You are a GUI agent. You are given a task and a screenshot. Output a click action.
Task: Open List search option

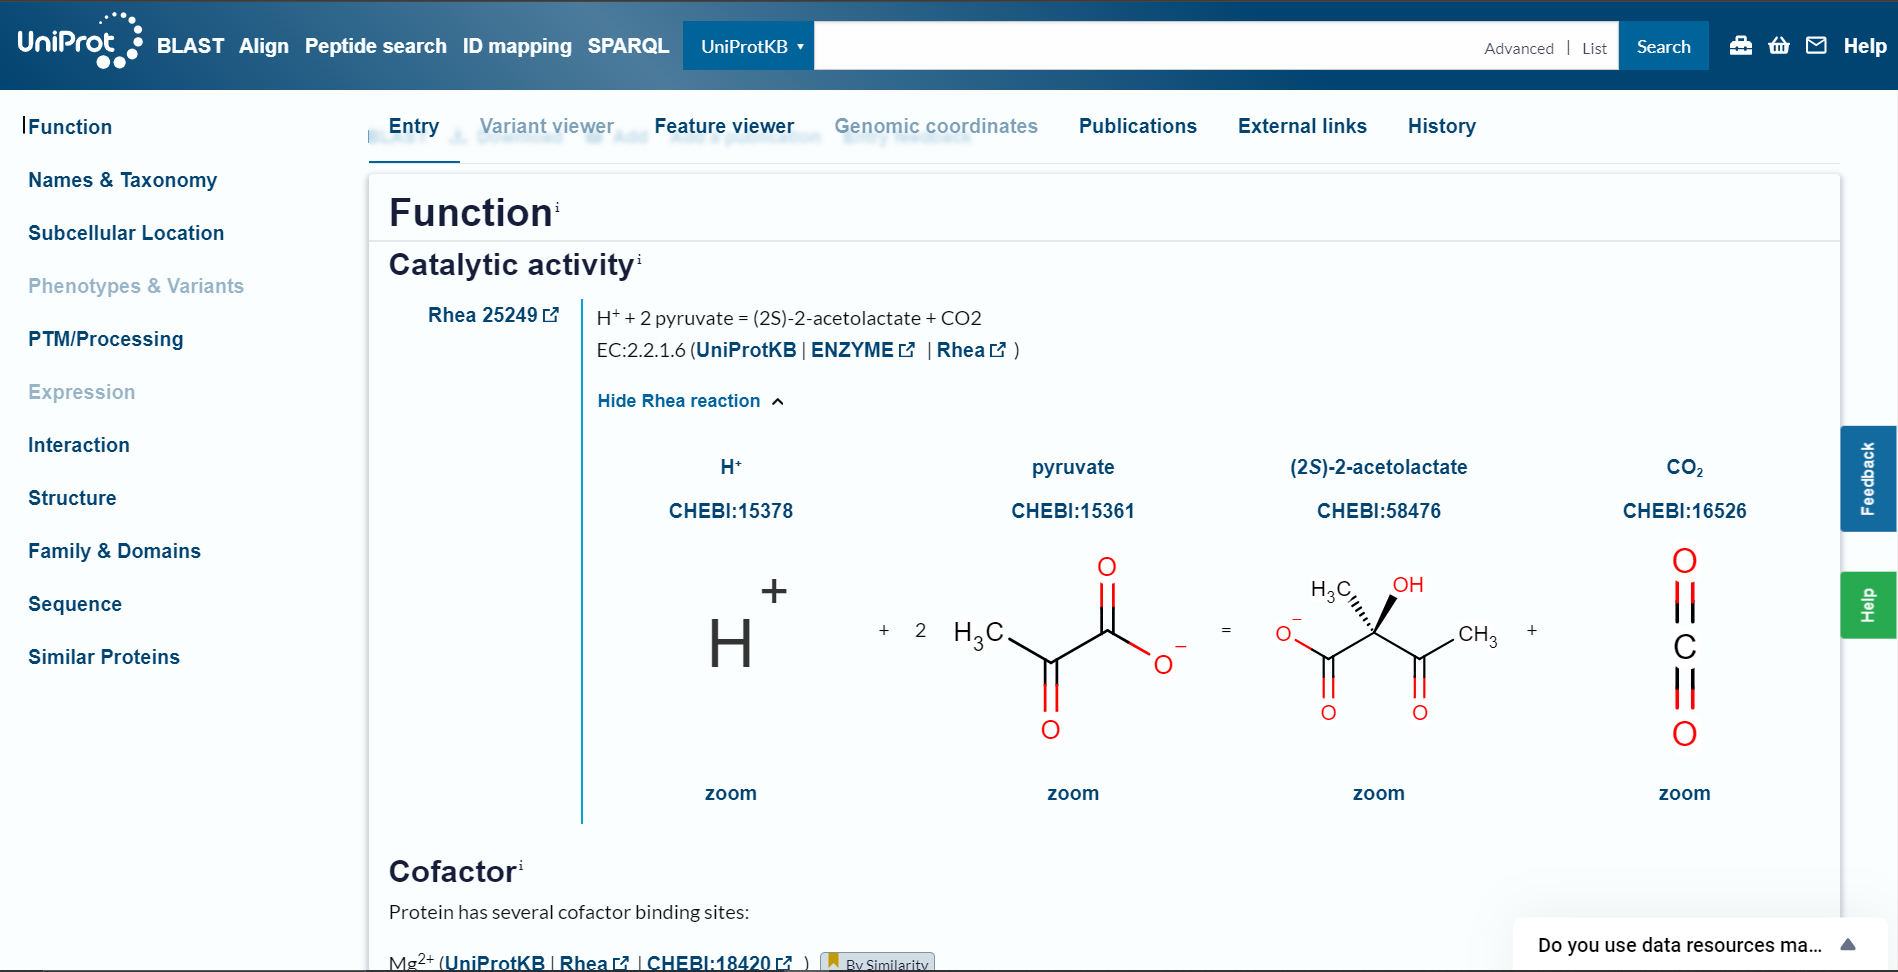[x=1594, y=48]
